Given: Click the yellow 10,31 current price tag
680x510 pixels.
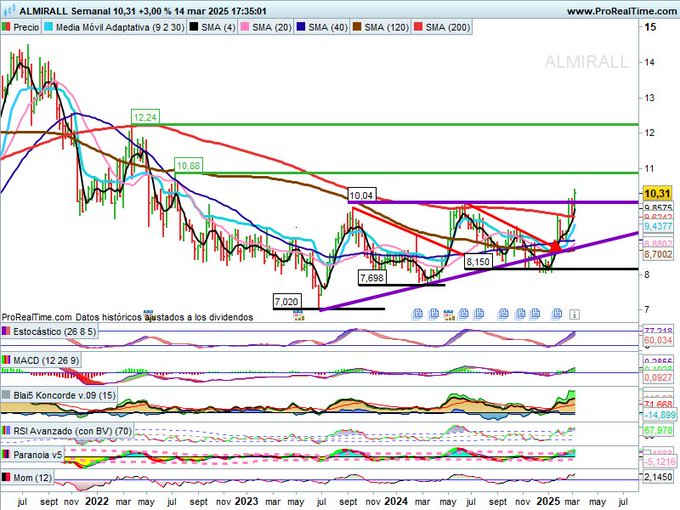Looking at the screenshot, I should [657, 193].
